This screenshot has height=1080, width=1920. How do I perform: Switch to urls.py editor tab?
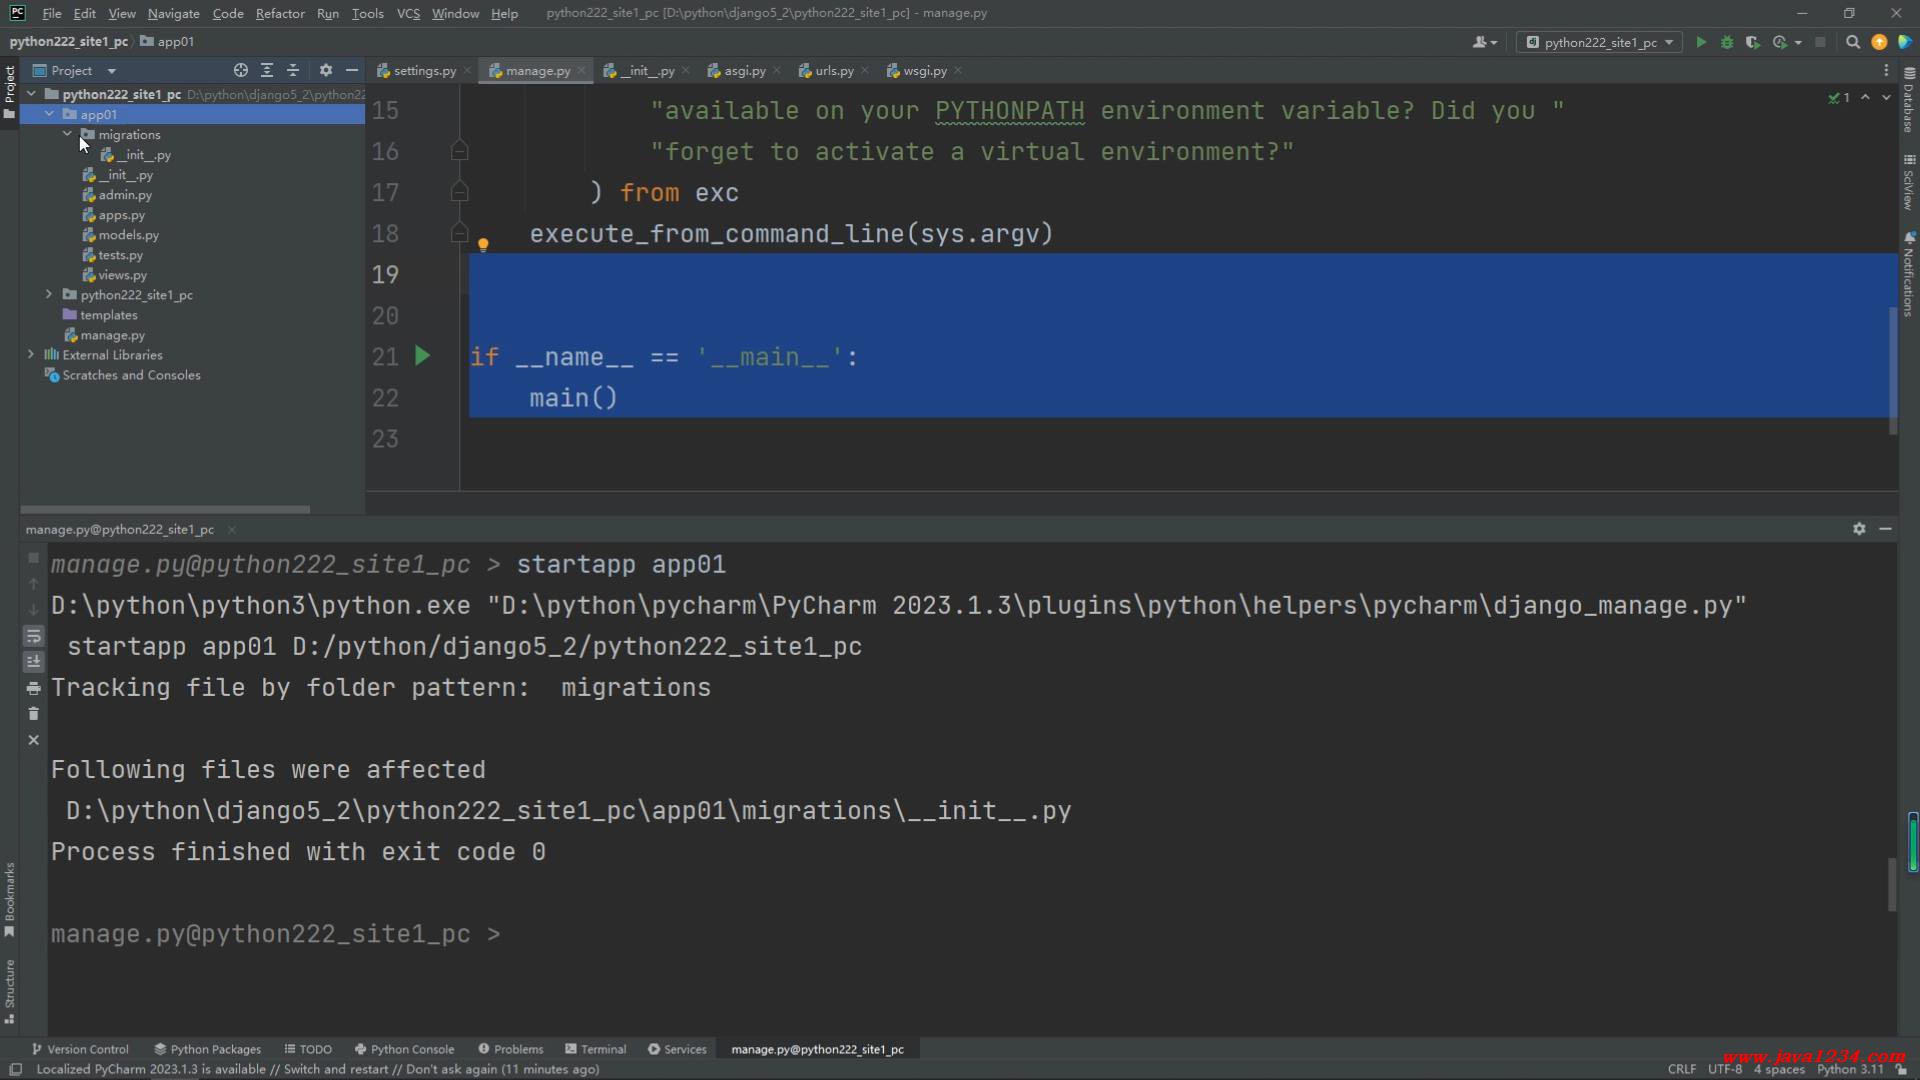coord(833,70)
